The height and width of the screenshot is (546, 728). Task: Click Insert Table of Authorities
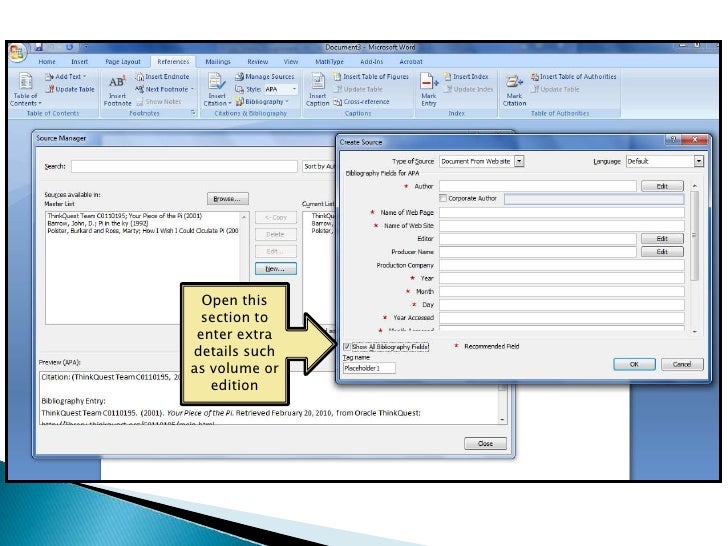[x=573, y=77]
